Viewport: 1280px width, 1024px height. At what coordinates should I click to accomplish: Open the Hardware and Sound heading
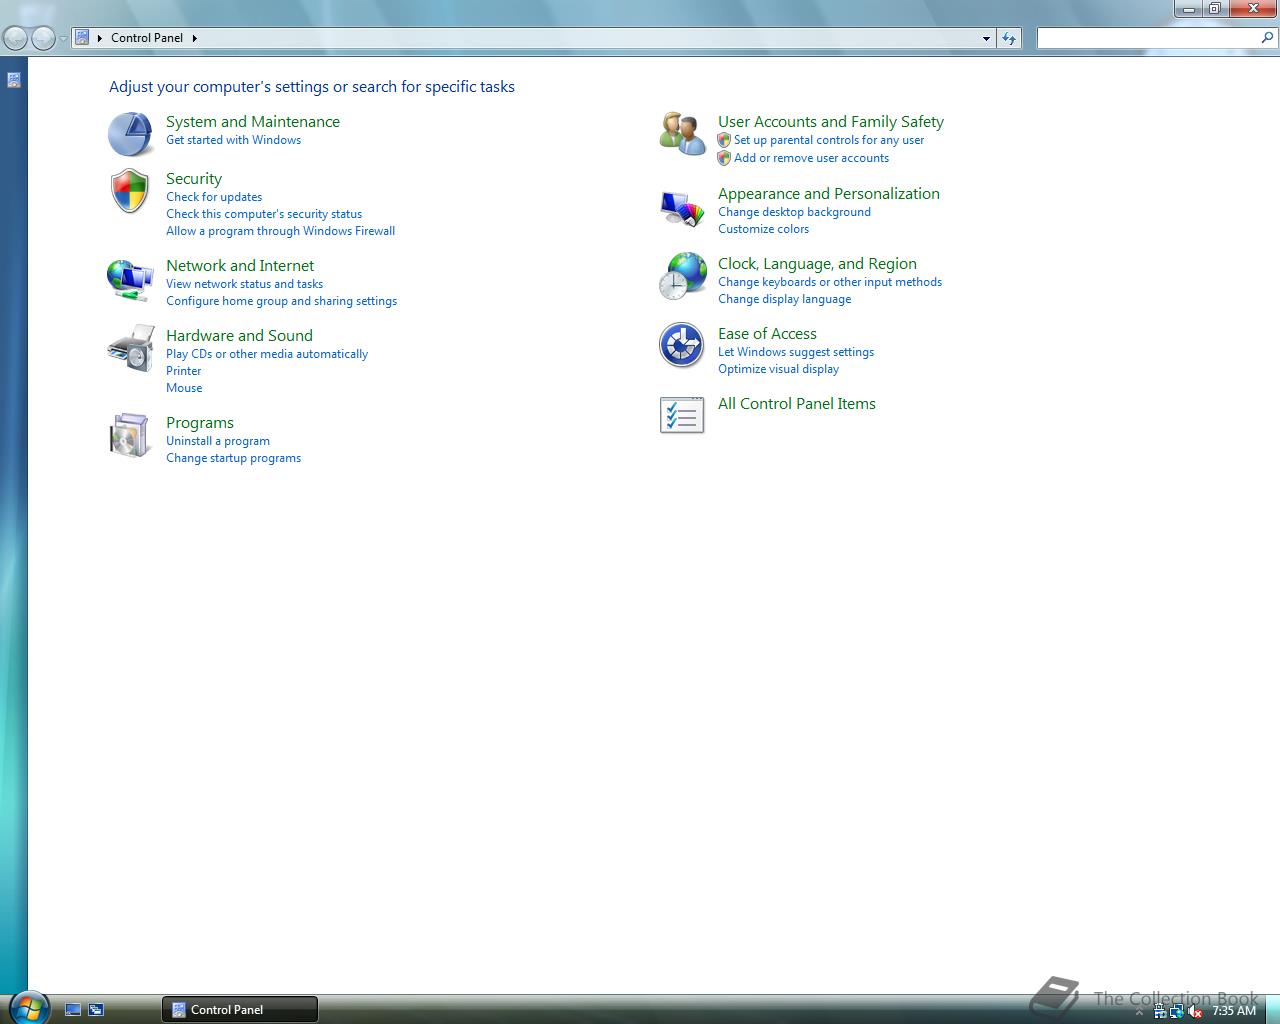(x=239, y=335)
